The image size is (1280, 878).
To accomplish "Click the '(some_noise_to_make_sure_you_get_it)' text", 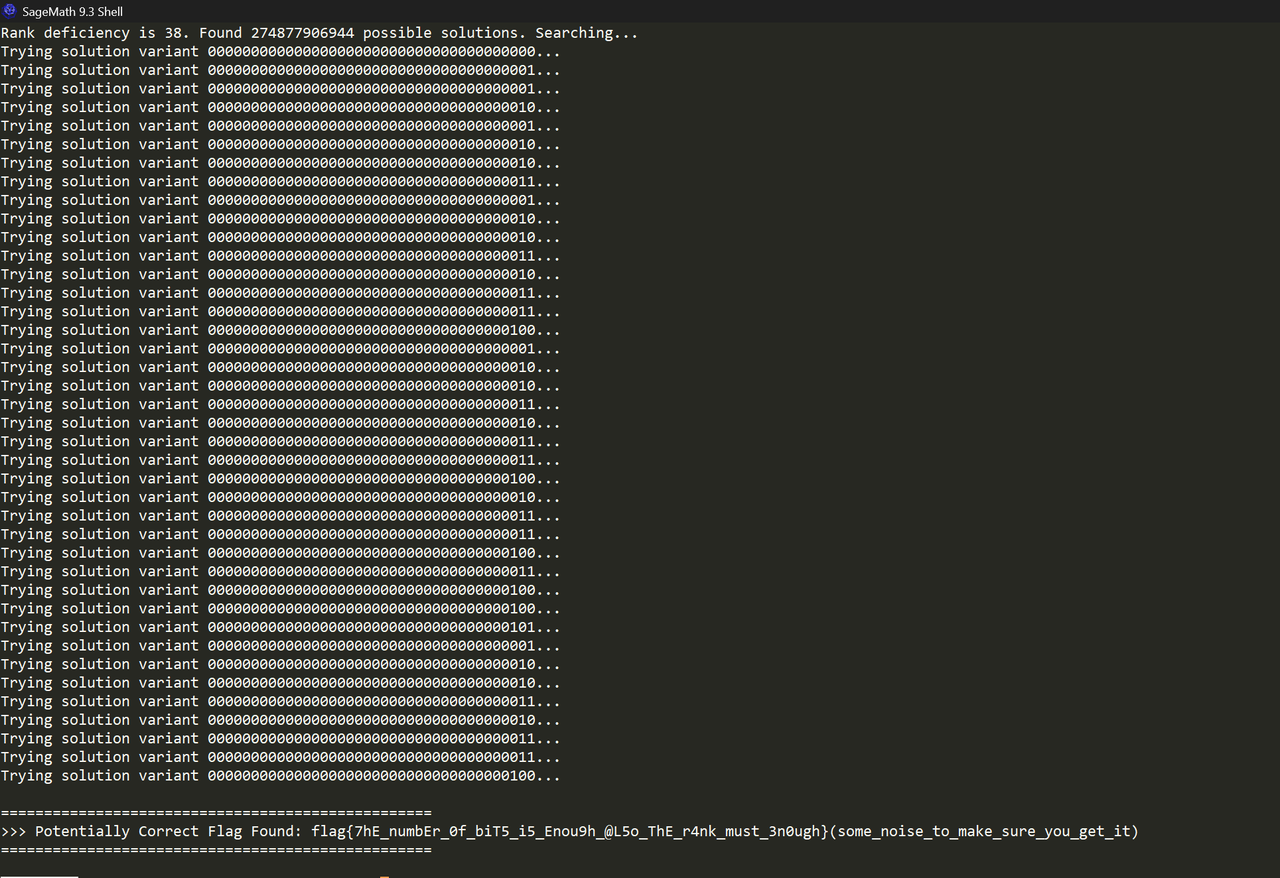I will pos(984,832).
